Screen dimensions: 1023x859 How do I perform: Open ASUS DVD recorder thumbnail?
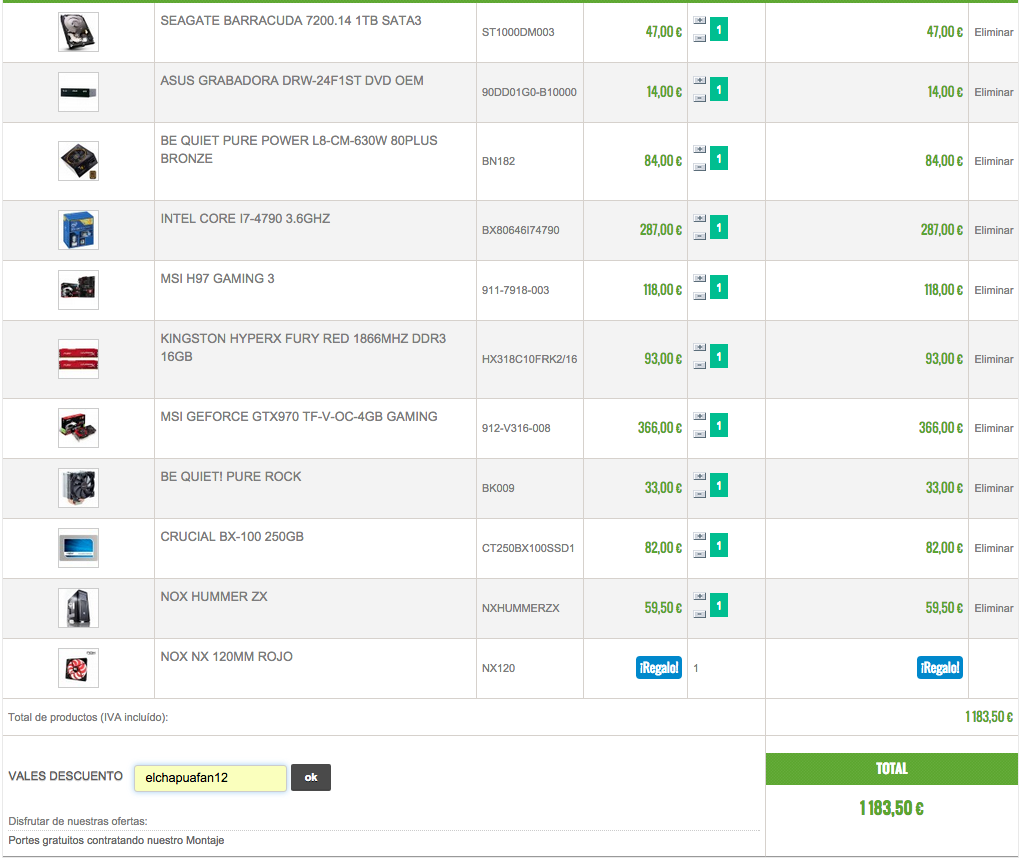[x=78, y=92]
